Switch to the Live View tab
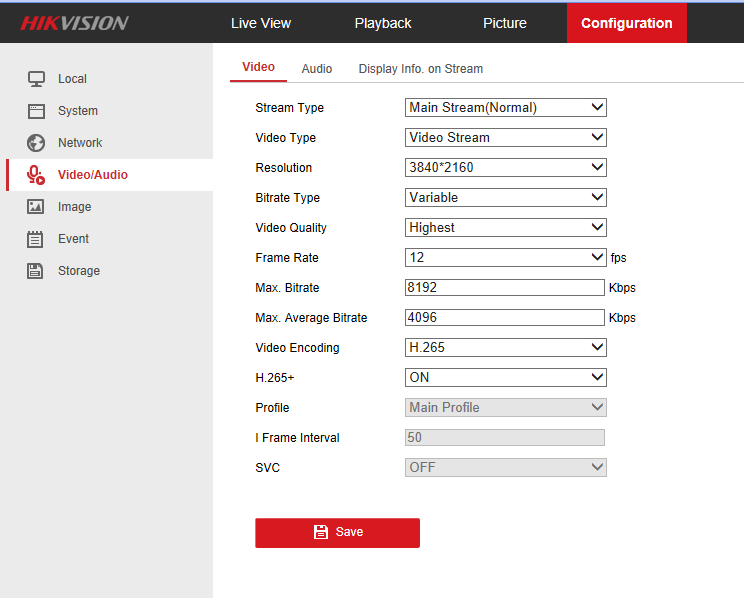The image size is (744, 598). point(261,23)
